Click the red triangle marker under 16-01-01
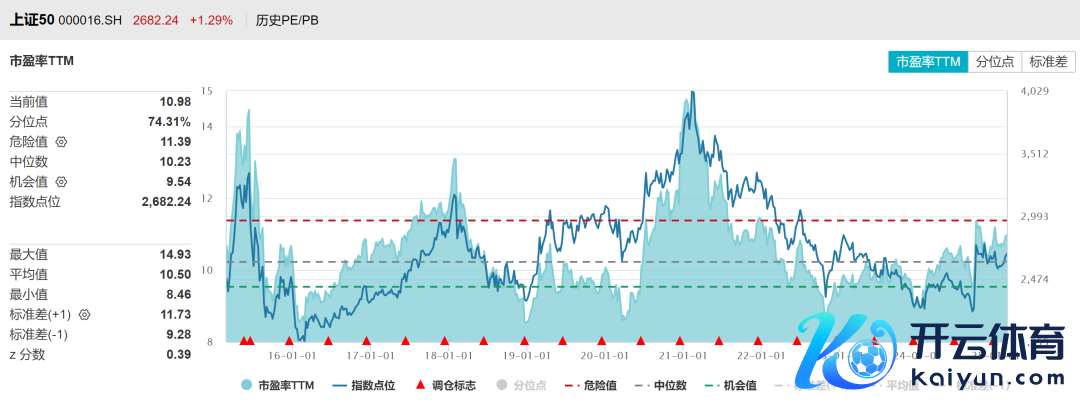Screen dimensions: 1080x411 tap(288, 342)
